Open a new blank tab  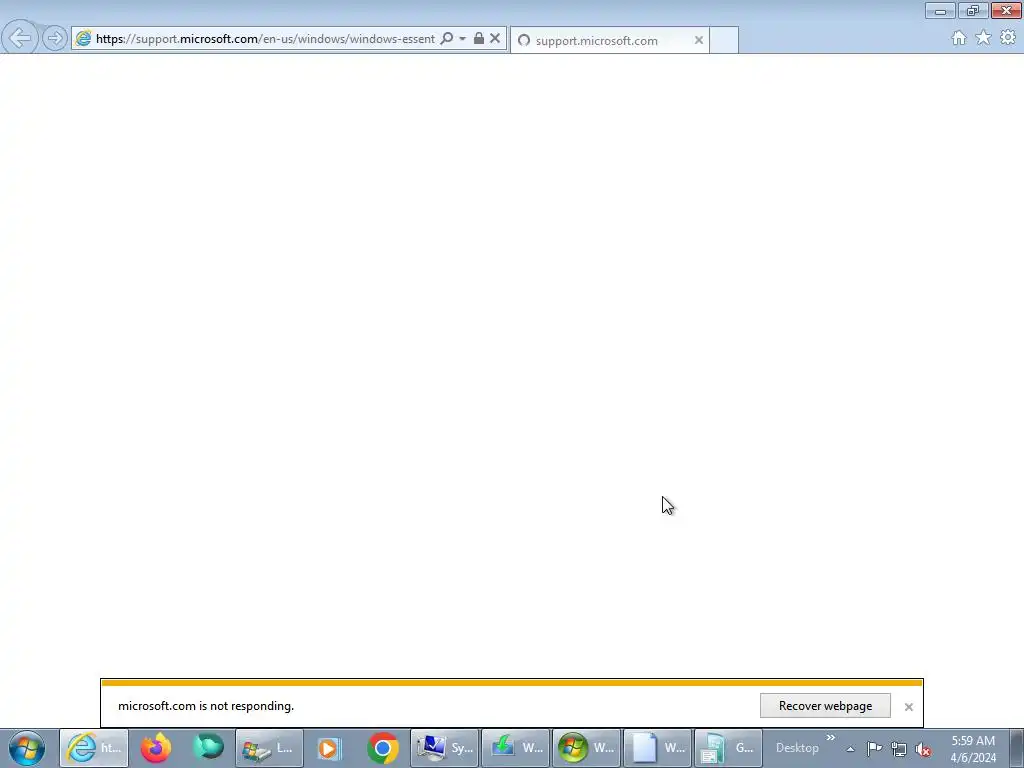pos(724,40)
